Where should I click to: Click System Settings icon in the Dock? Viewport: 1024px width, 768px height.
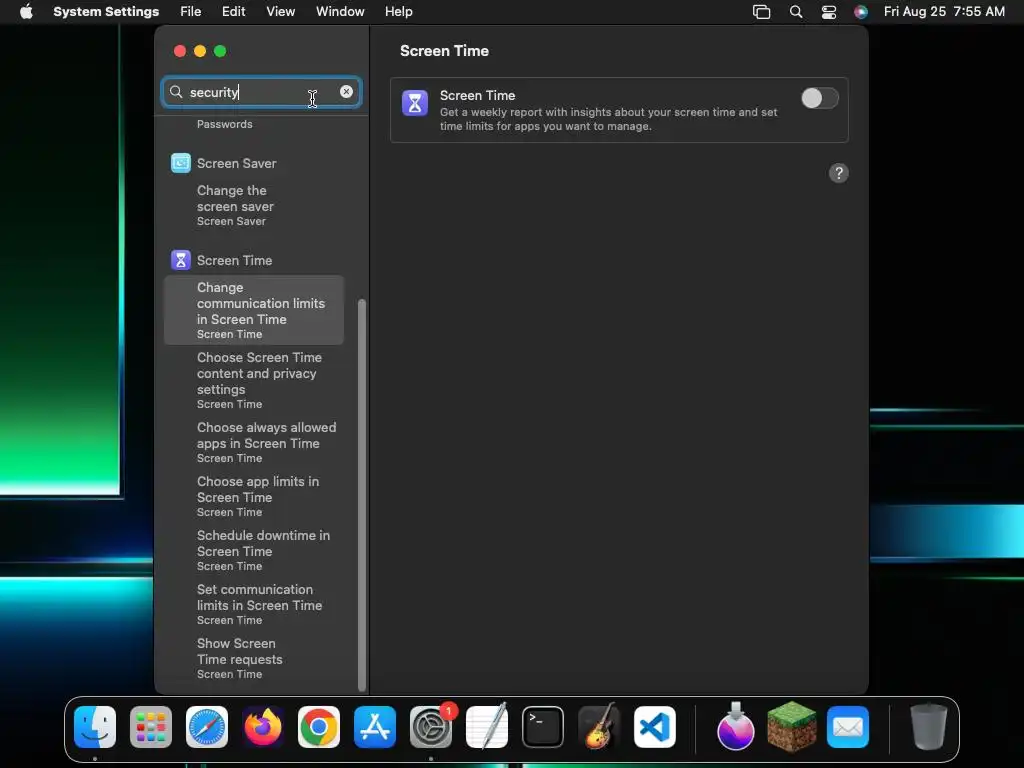point(431,727)
